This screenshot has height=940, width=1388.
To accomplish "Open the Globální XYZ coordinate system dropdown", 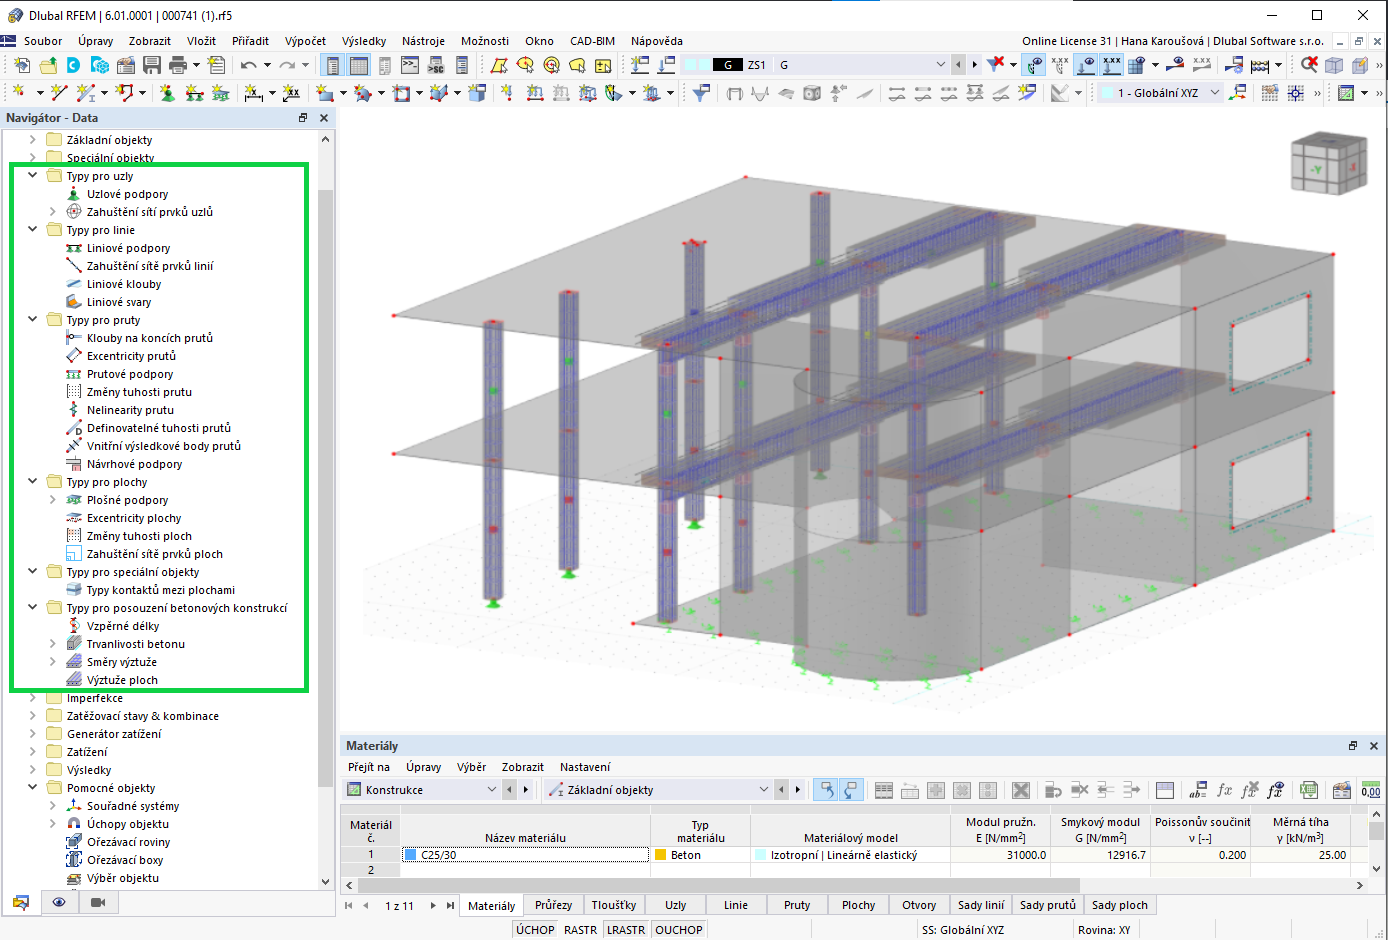I will pyautogui.click(x=1215, y=93).
